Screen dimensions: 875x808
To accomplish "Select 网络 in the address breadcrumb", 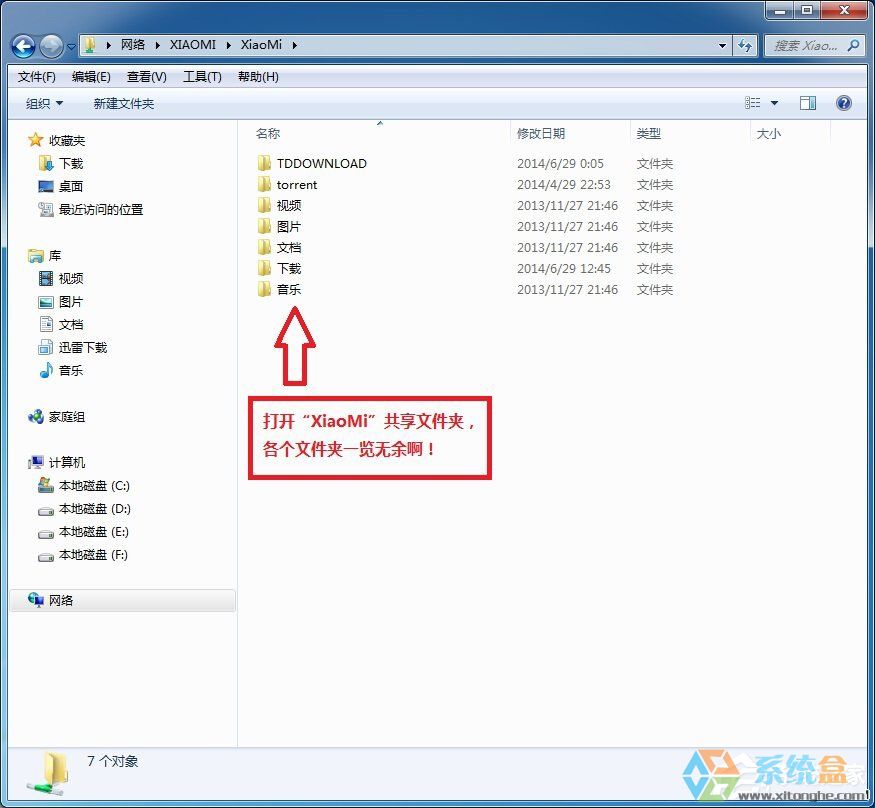I will [x=133, y=45].
